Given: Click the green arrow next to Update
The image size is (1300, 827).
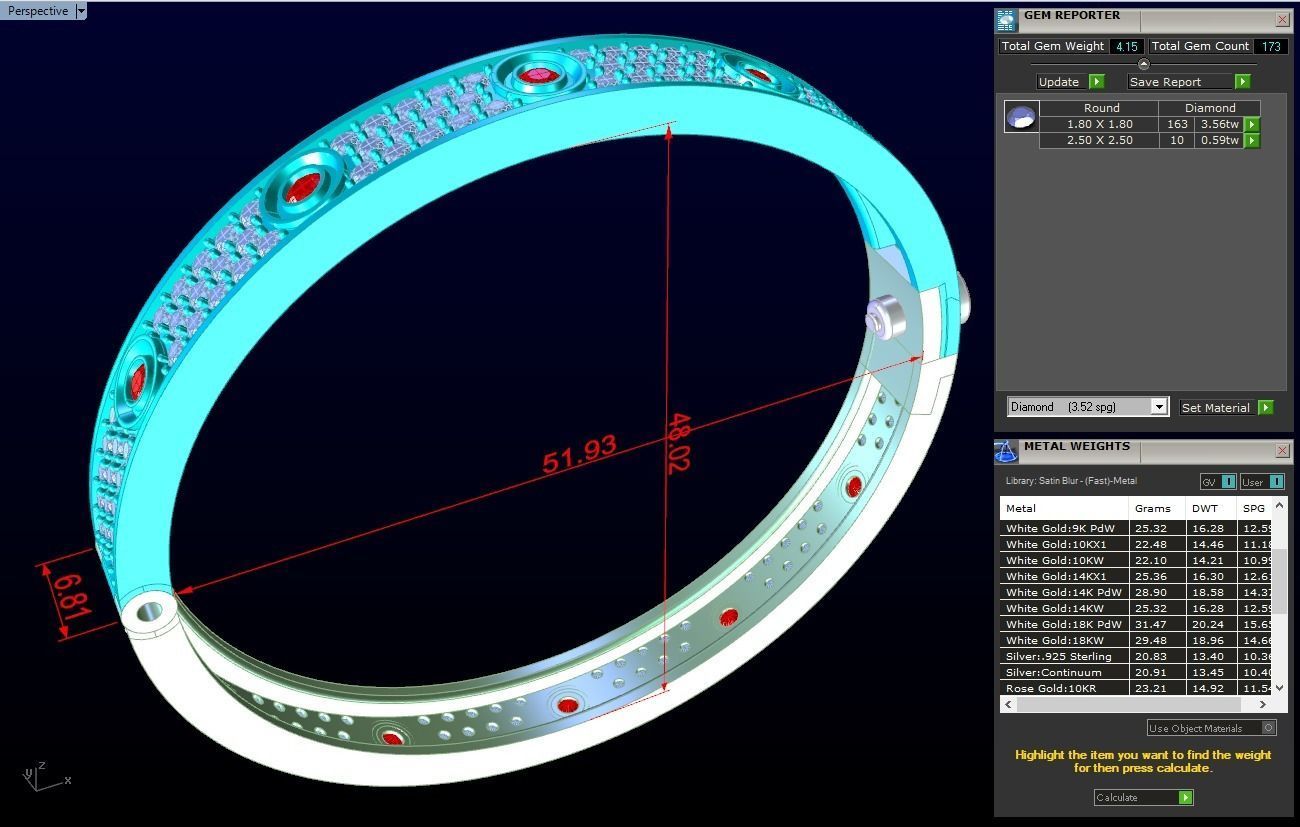Looking at the screenshot, I should tap(1096, 82).
